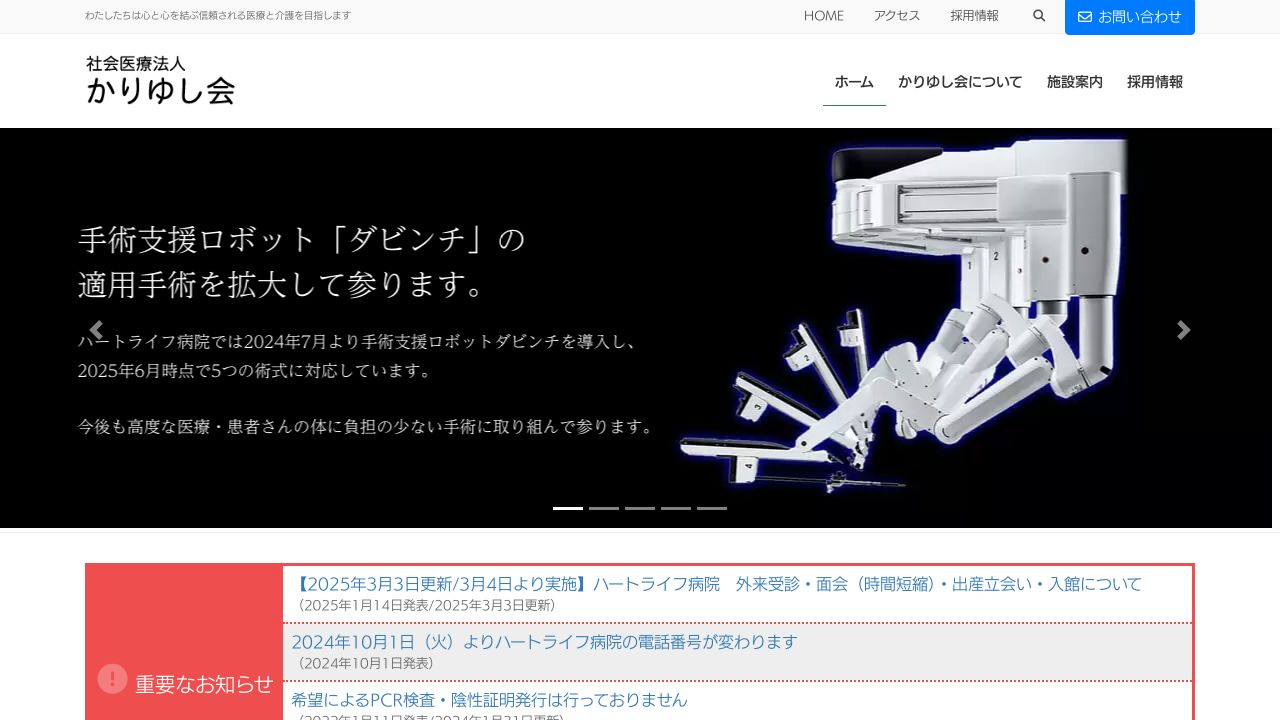Advance to next carousel slide arrow
This screenshot has height=720, width=1280.
pos(1183,330)
